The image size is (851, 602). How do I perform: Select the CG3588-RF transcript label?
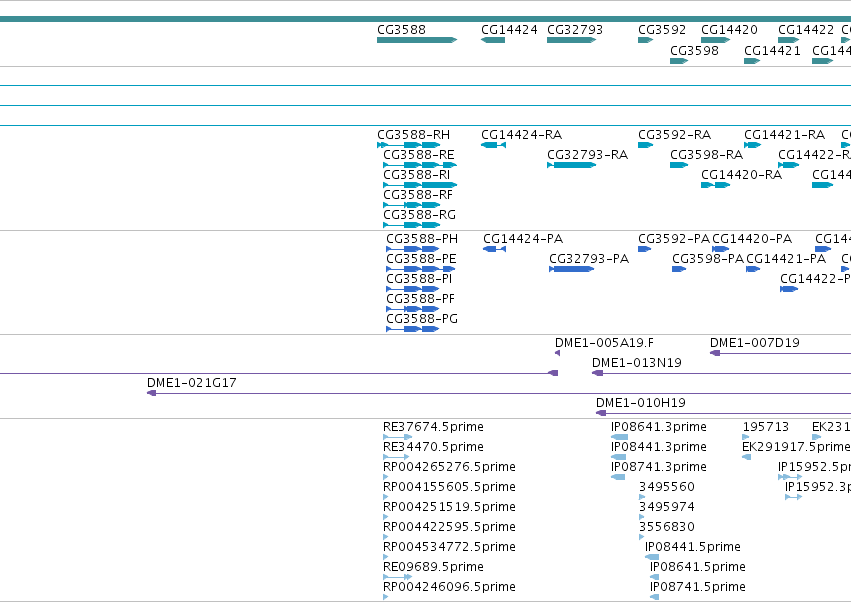(x=418, y=195)
